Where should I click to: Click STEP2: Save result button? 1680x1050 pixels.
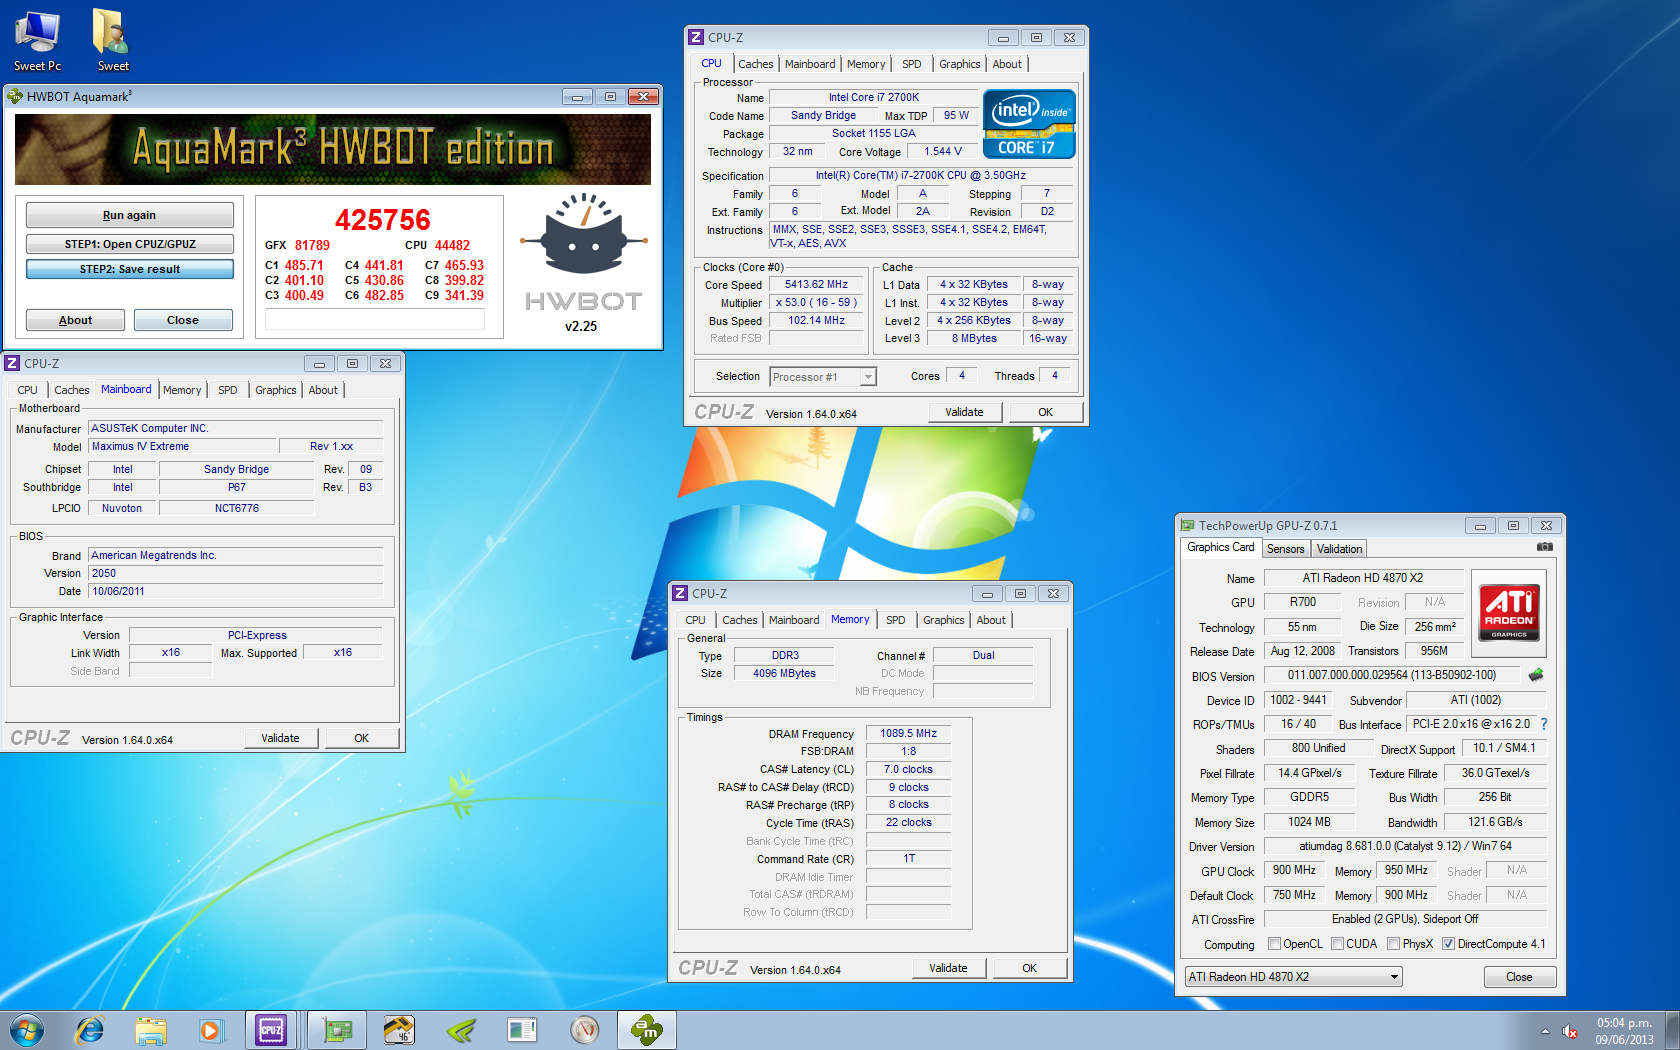[x=130, y=269]
